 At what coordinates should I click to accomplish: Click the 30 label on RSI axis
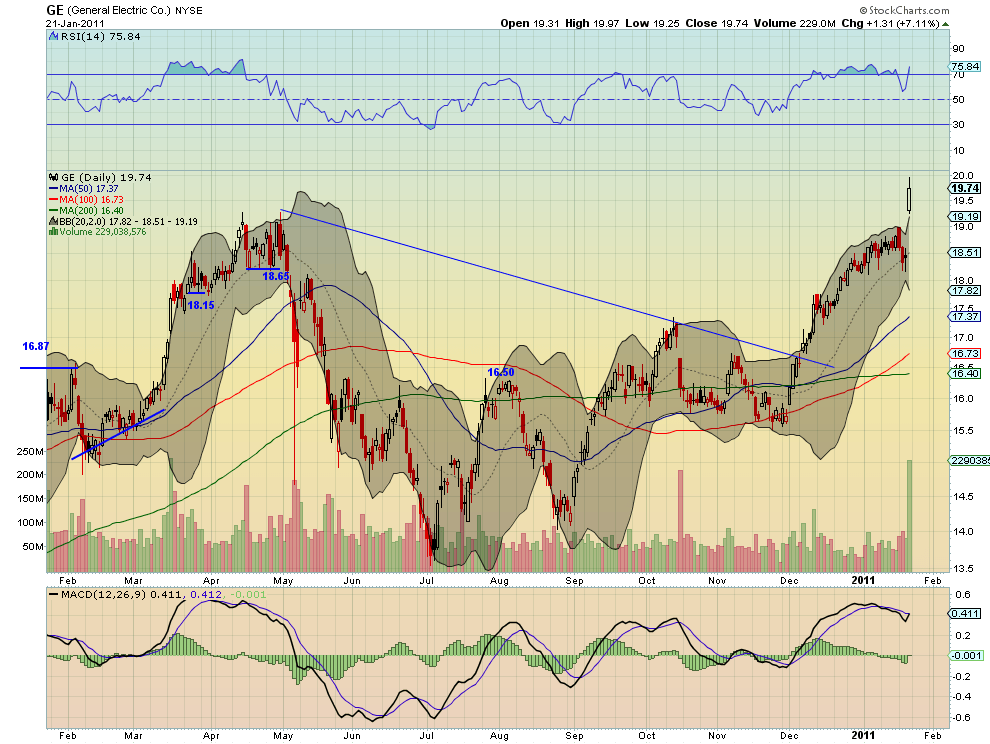pyautogui.click(x=958, y=124)
